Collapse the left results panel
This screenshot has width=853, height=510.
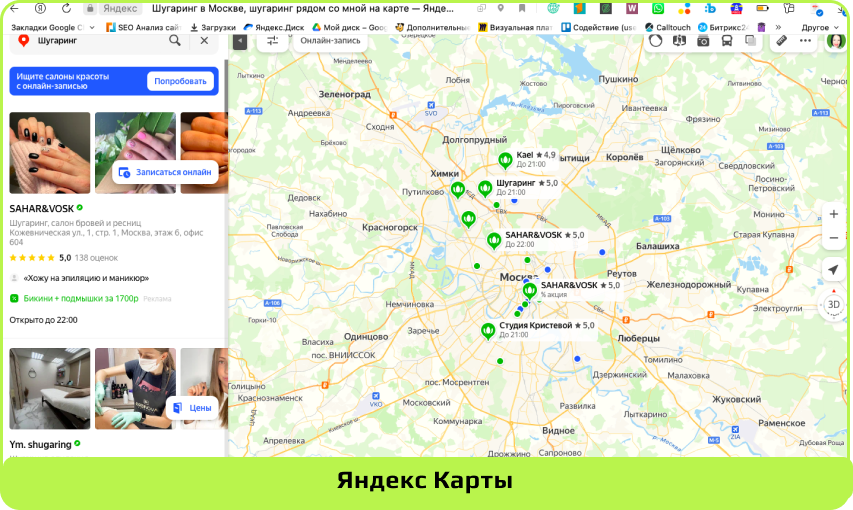[240, 41]
